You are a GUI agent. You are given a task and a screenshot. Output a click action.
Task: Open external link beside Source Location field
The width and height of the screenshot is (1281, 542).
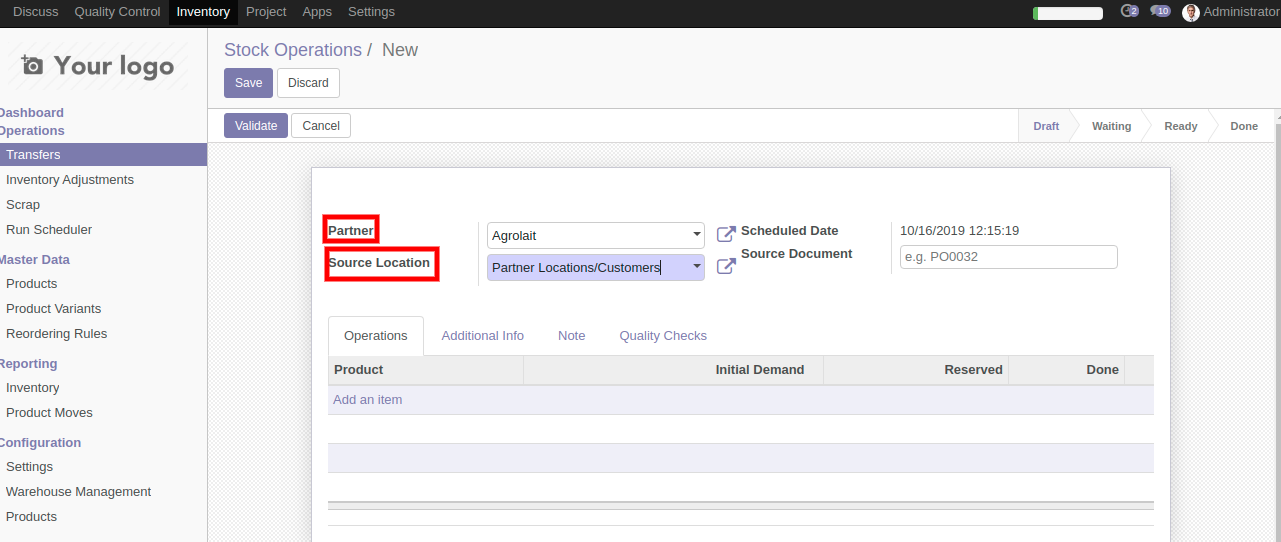(726, 267)
